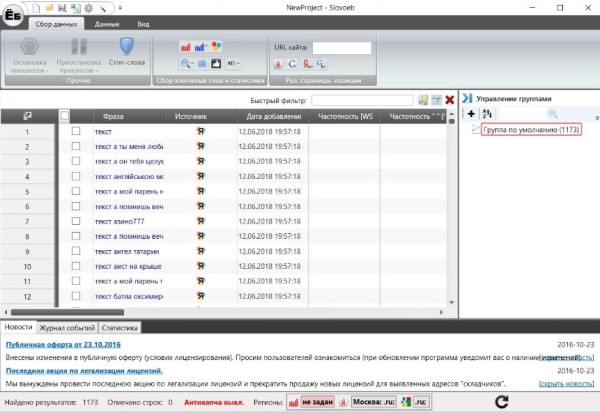The image size is (600, 413).
Task: Click the lower скрыть новость link
Action: click(x=566, y=384)
